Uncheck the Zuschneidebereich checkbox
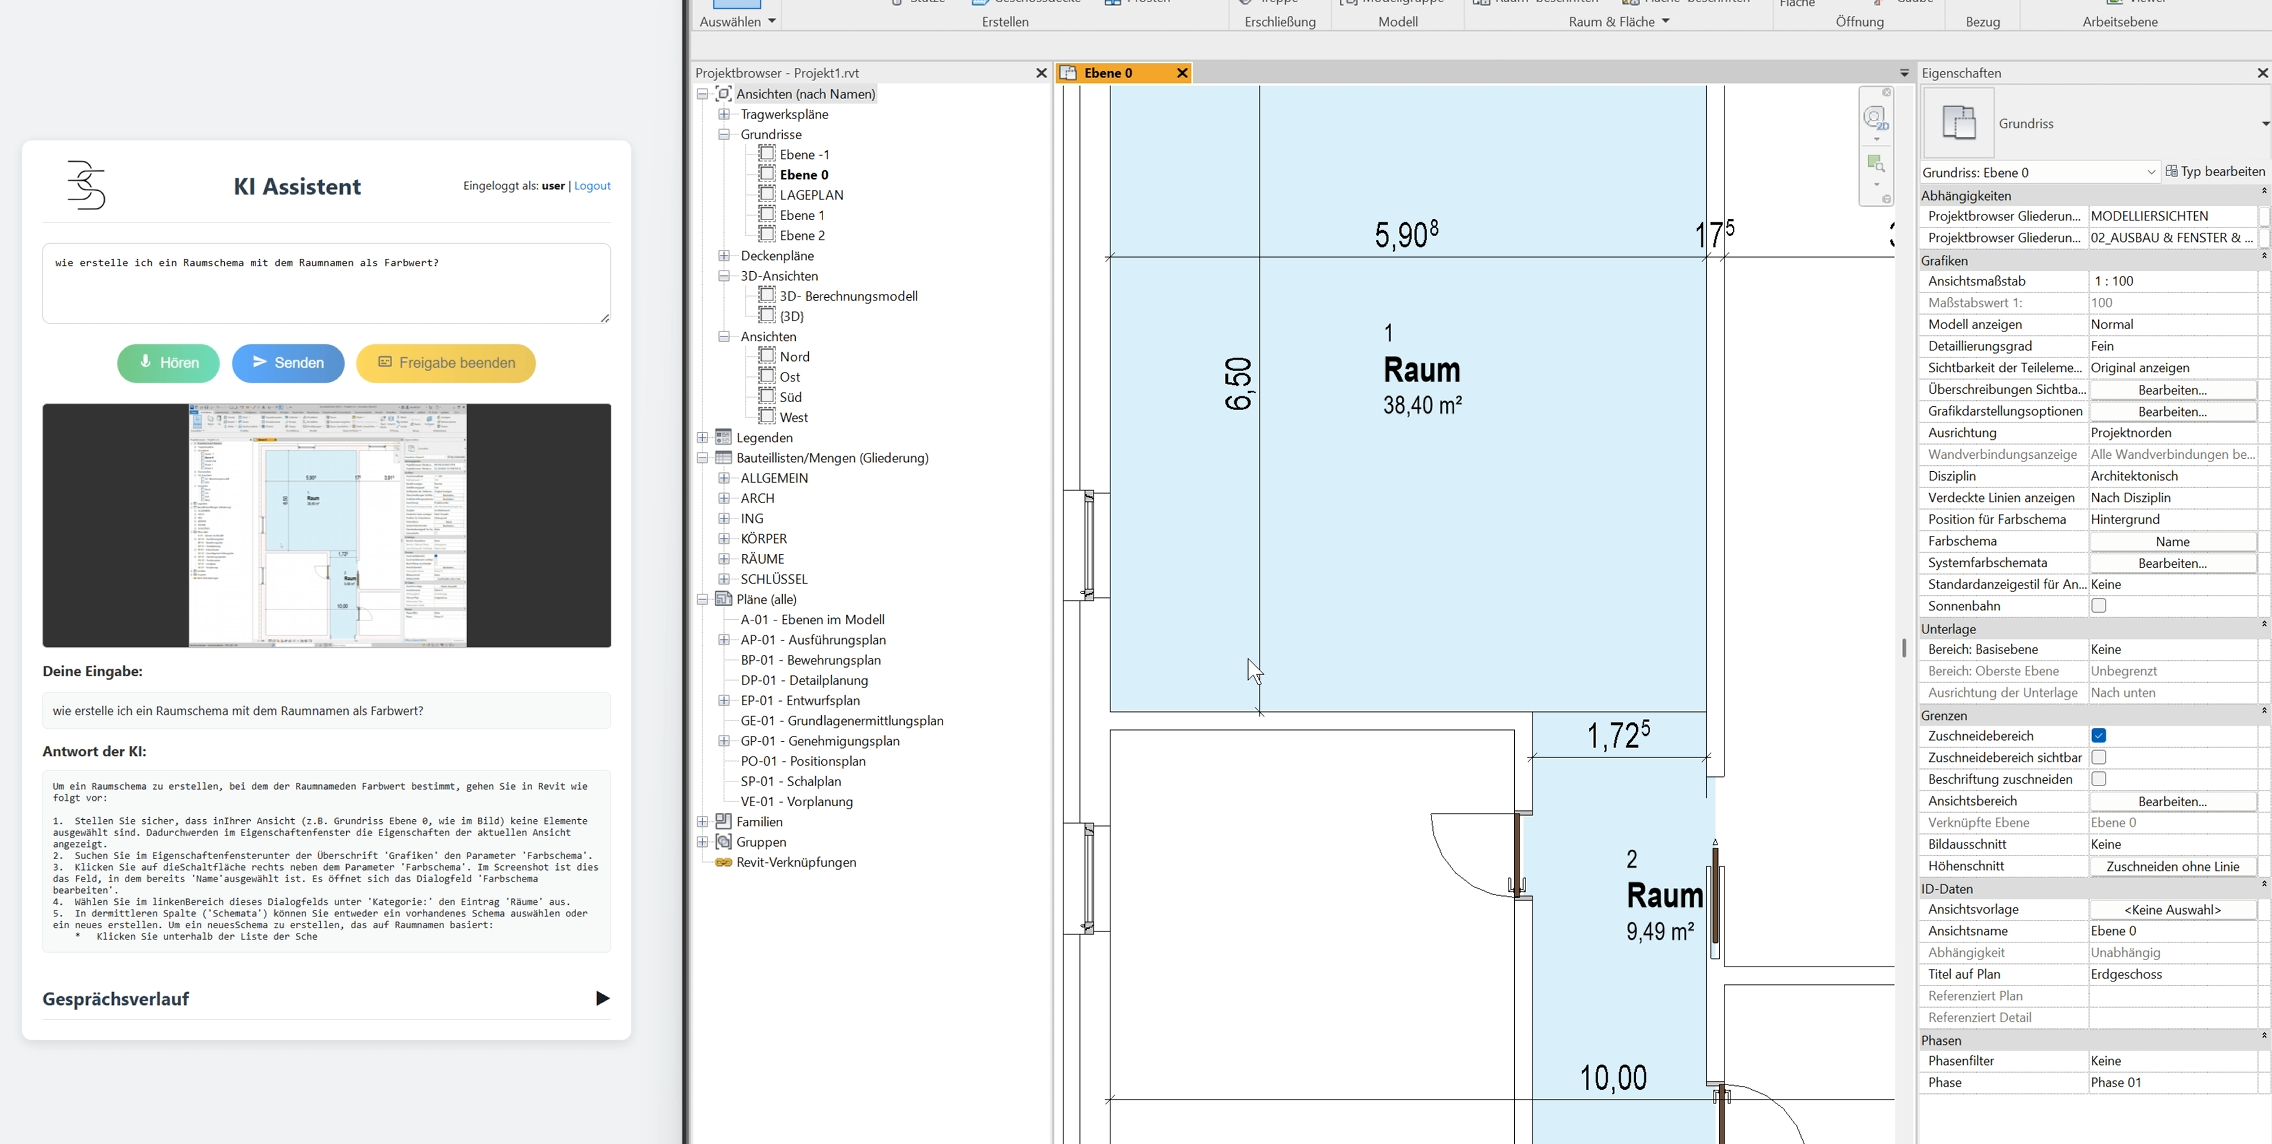This screenshot has height=1144, width=2272. [2099, 736]
